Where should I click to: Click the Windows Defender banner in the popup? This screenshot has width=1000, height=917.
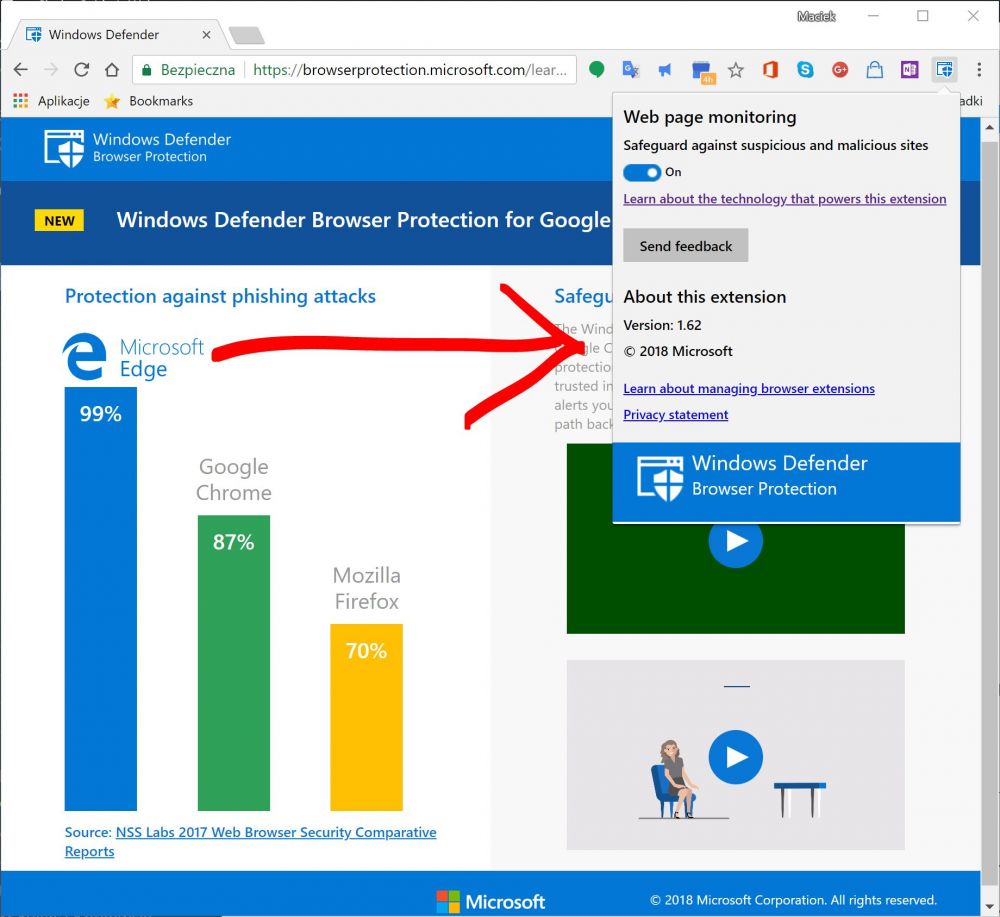coord(786,482)
